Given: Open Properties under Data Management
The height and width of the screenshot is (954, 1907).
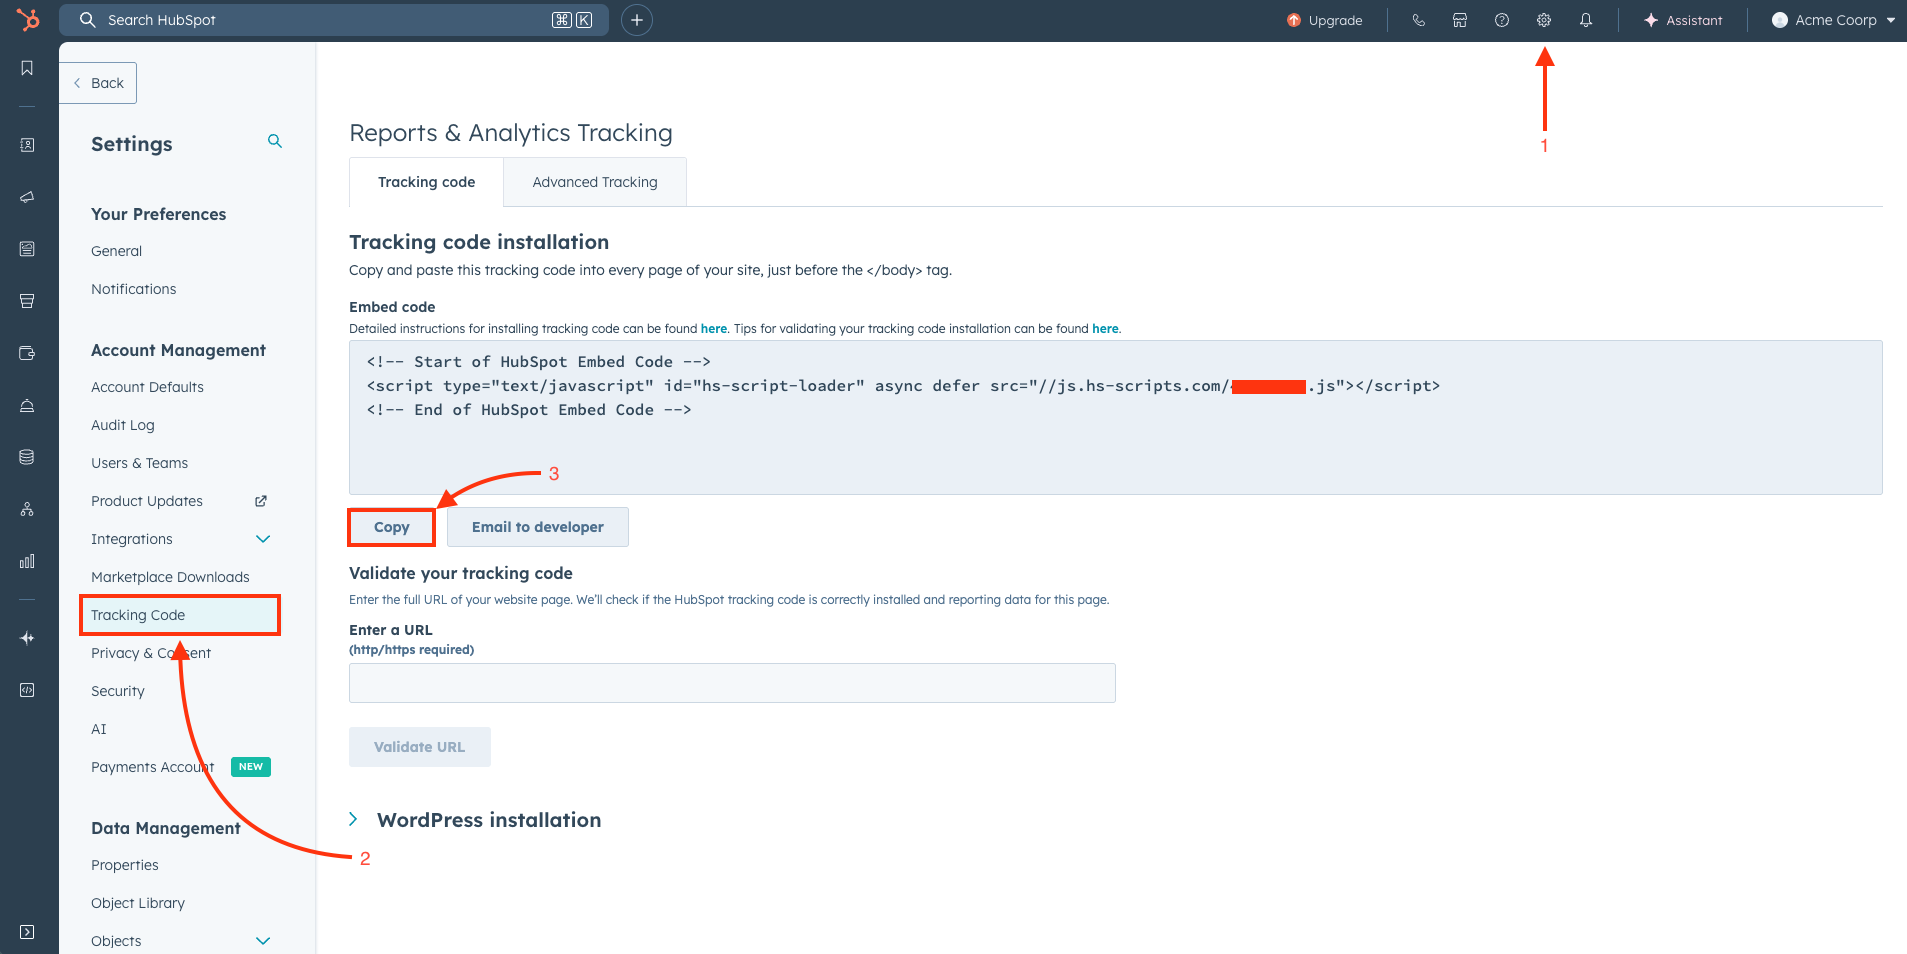Looking at the screenshot, I should click(125, 865).
